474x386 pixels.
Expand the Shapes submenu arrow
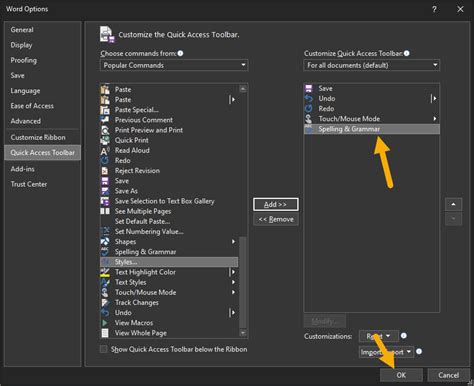[x=233, y=242]
